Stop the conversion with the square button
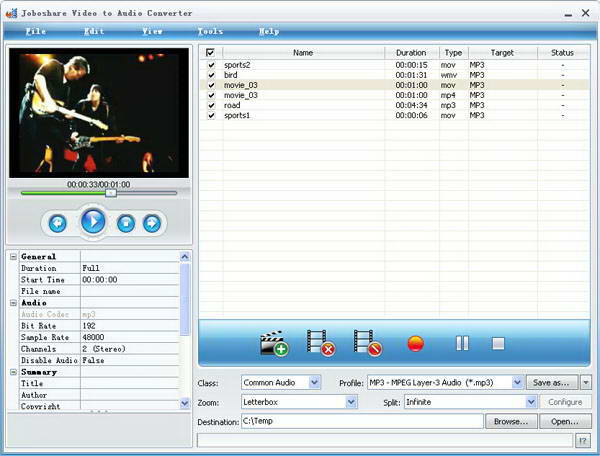Screen dimensions: 600x456 click(x=498, y=343)
